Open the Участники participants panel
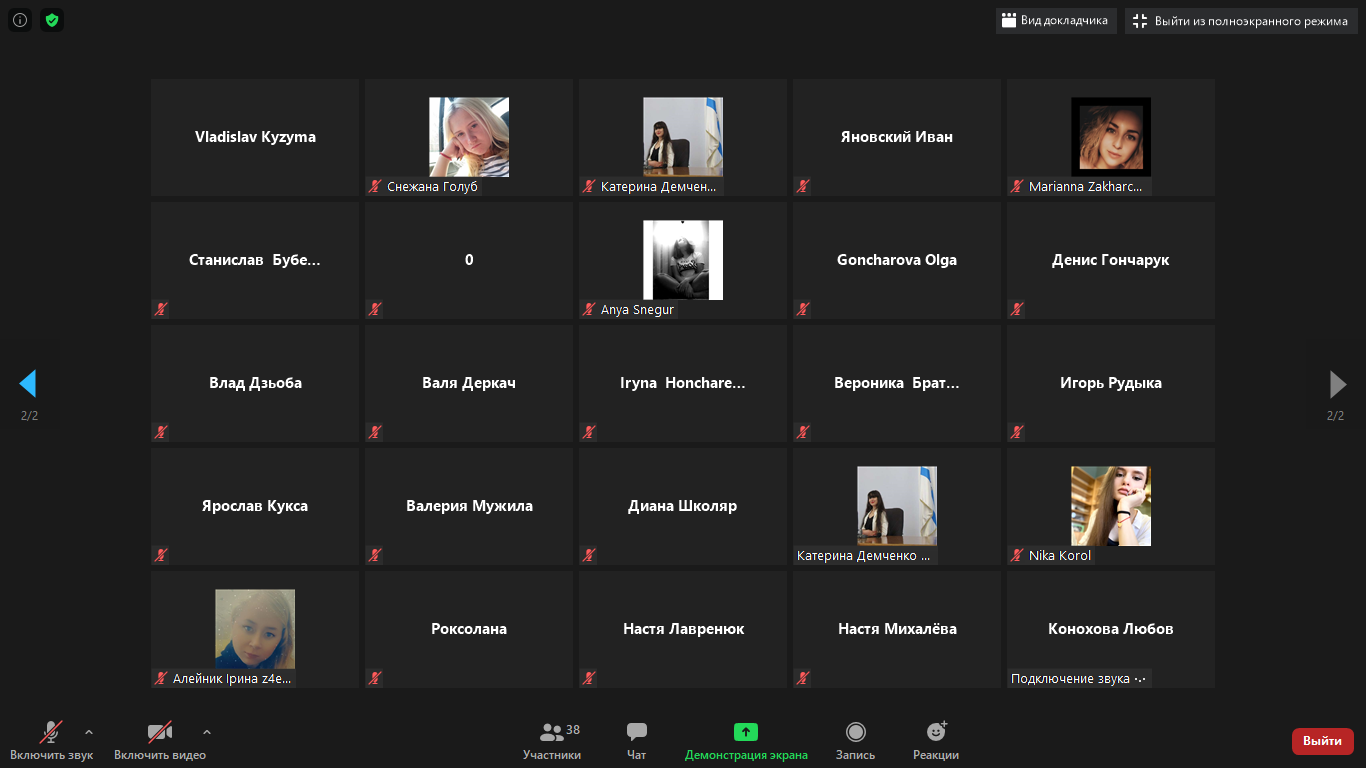The width and height of the screenshot is (1366, 768). pyautogui.click(x=552, y=741)
